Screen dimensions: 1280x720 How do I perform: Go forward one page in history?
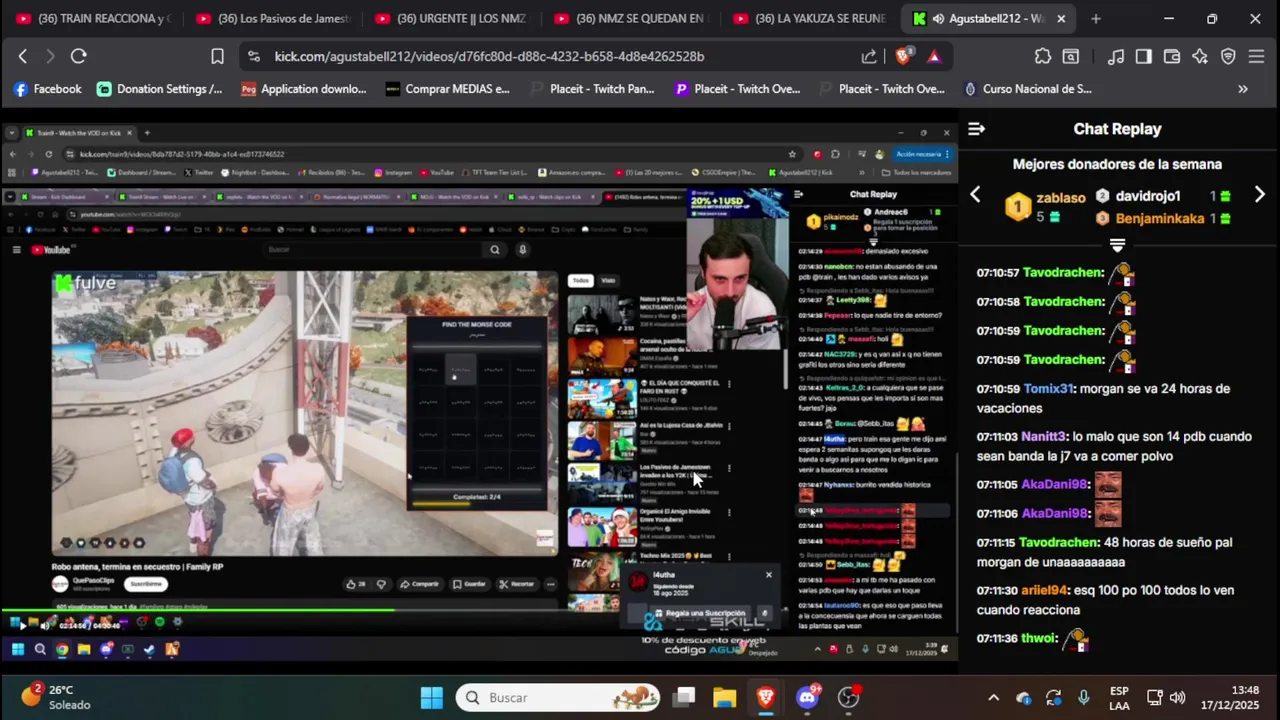coord(50,57)
